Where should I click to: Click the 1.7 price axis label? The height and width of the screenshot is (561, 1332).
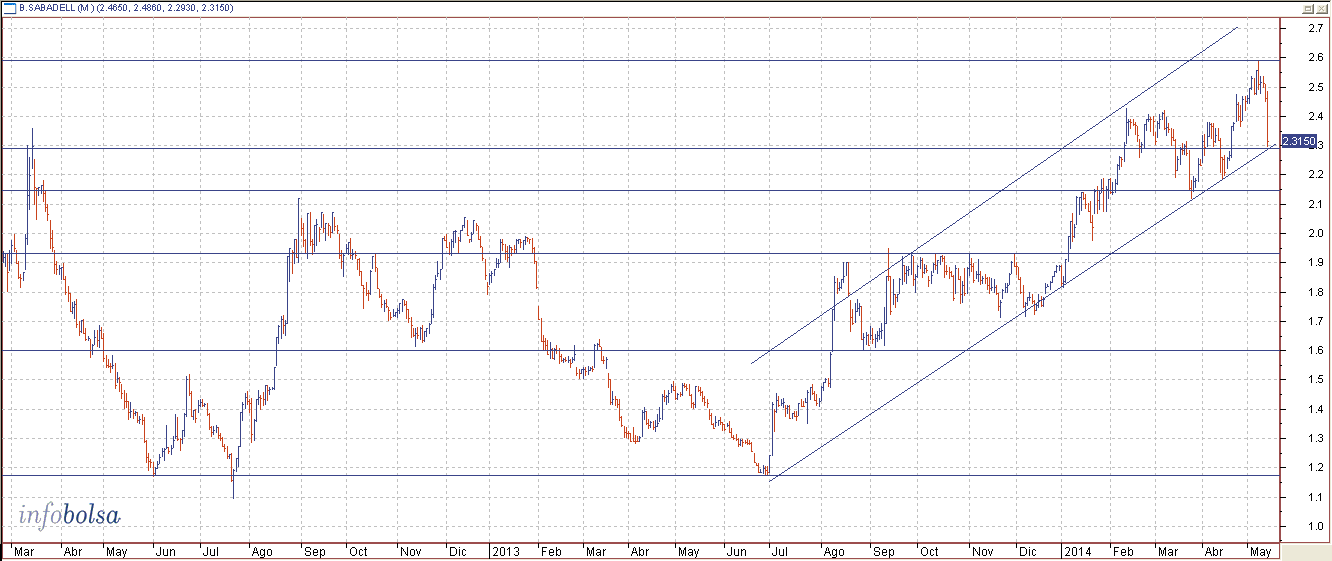point(1316,321)
